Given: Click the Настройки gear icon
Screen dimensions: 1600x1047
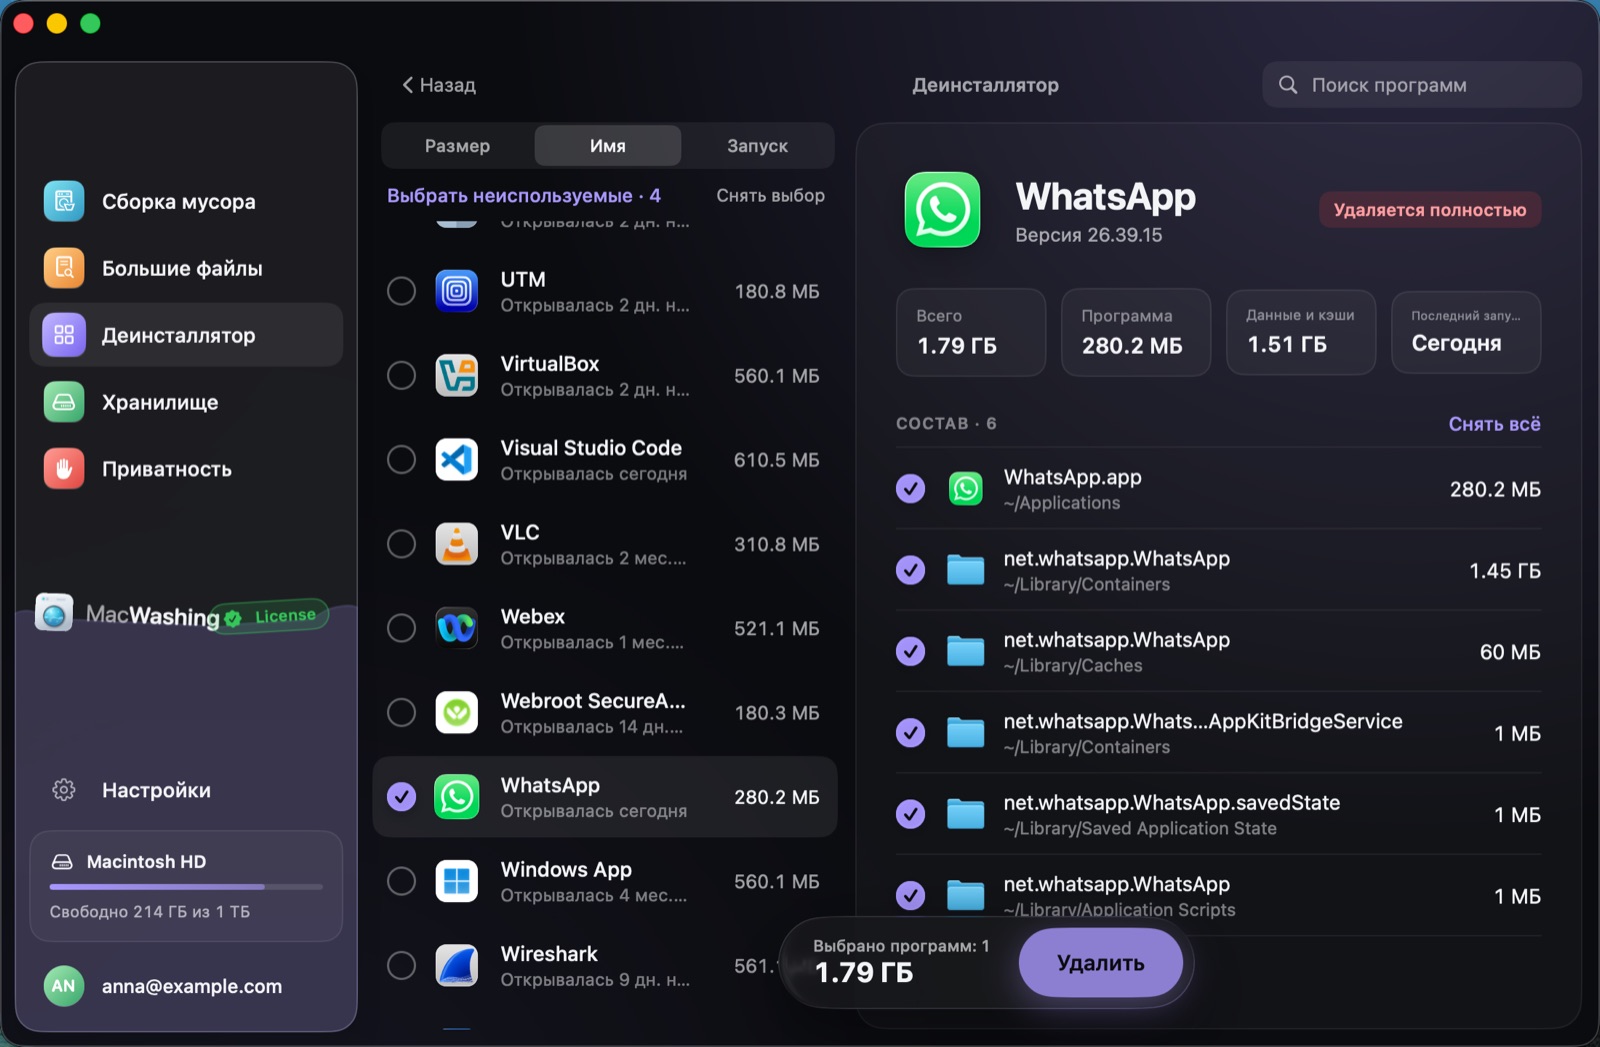Looking at the screenshot, I should pos(64,790).
